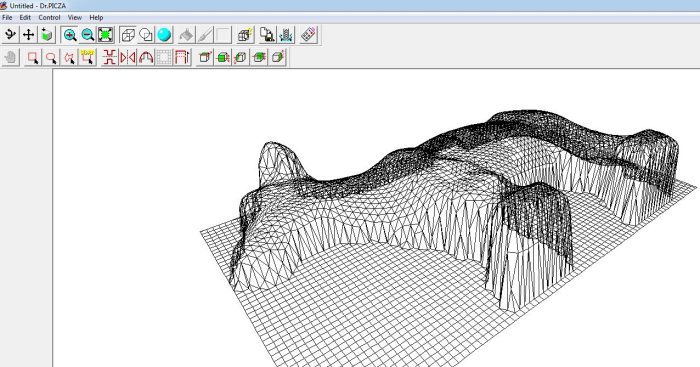
Task: Choose the polygon selection tool
Action: click(x=69, y=58)
